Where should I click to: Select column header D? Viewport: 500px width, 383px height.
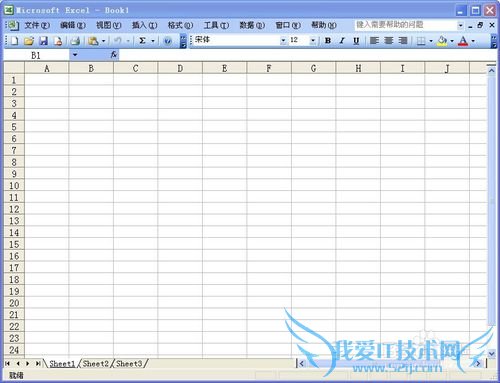tap(180, 68)
